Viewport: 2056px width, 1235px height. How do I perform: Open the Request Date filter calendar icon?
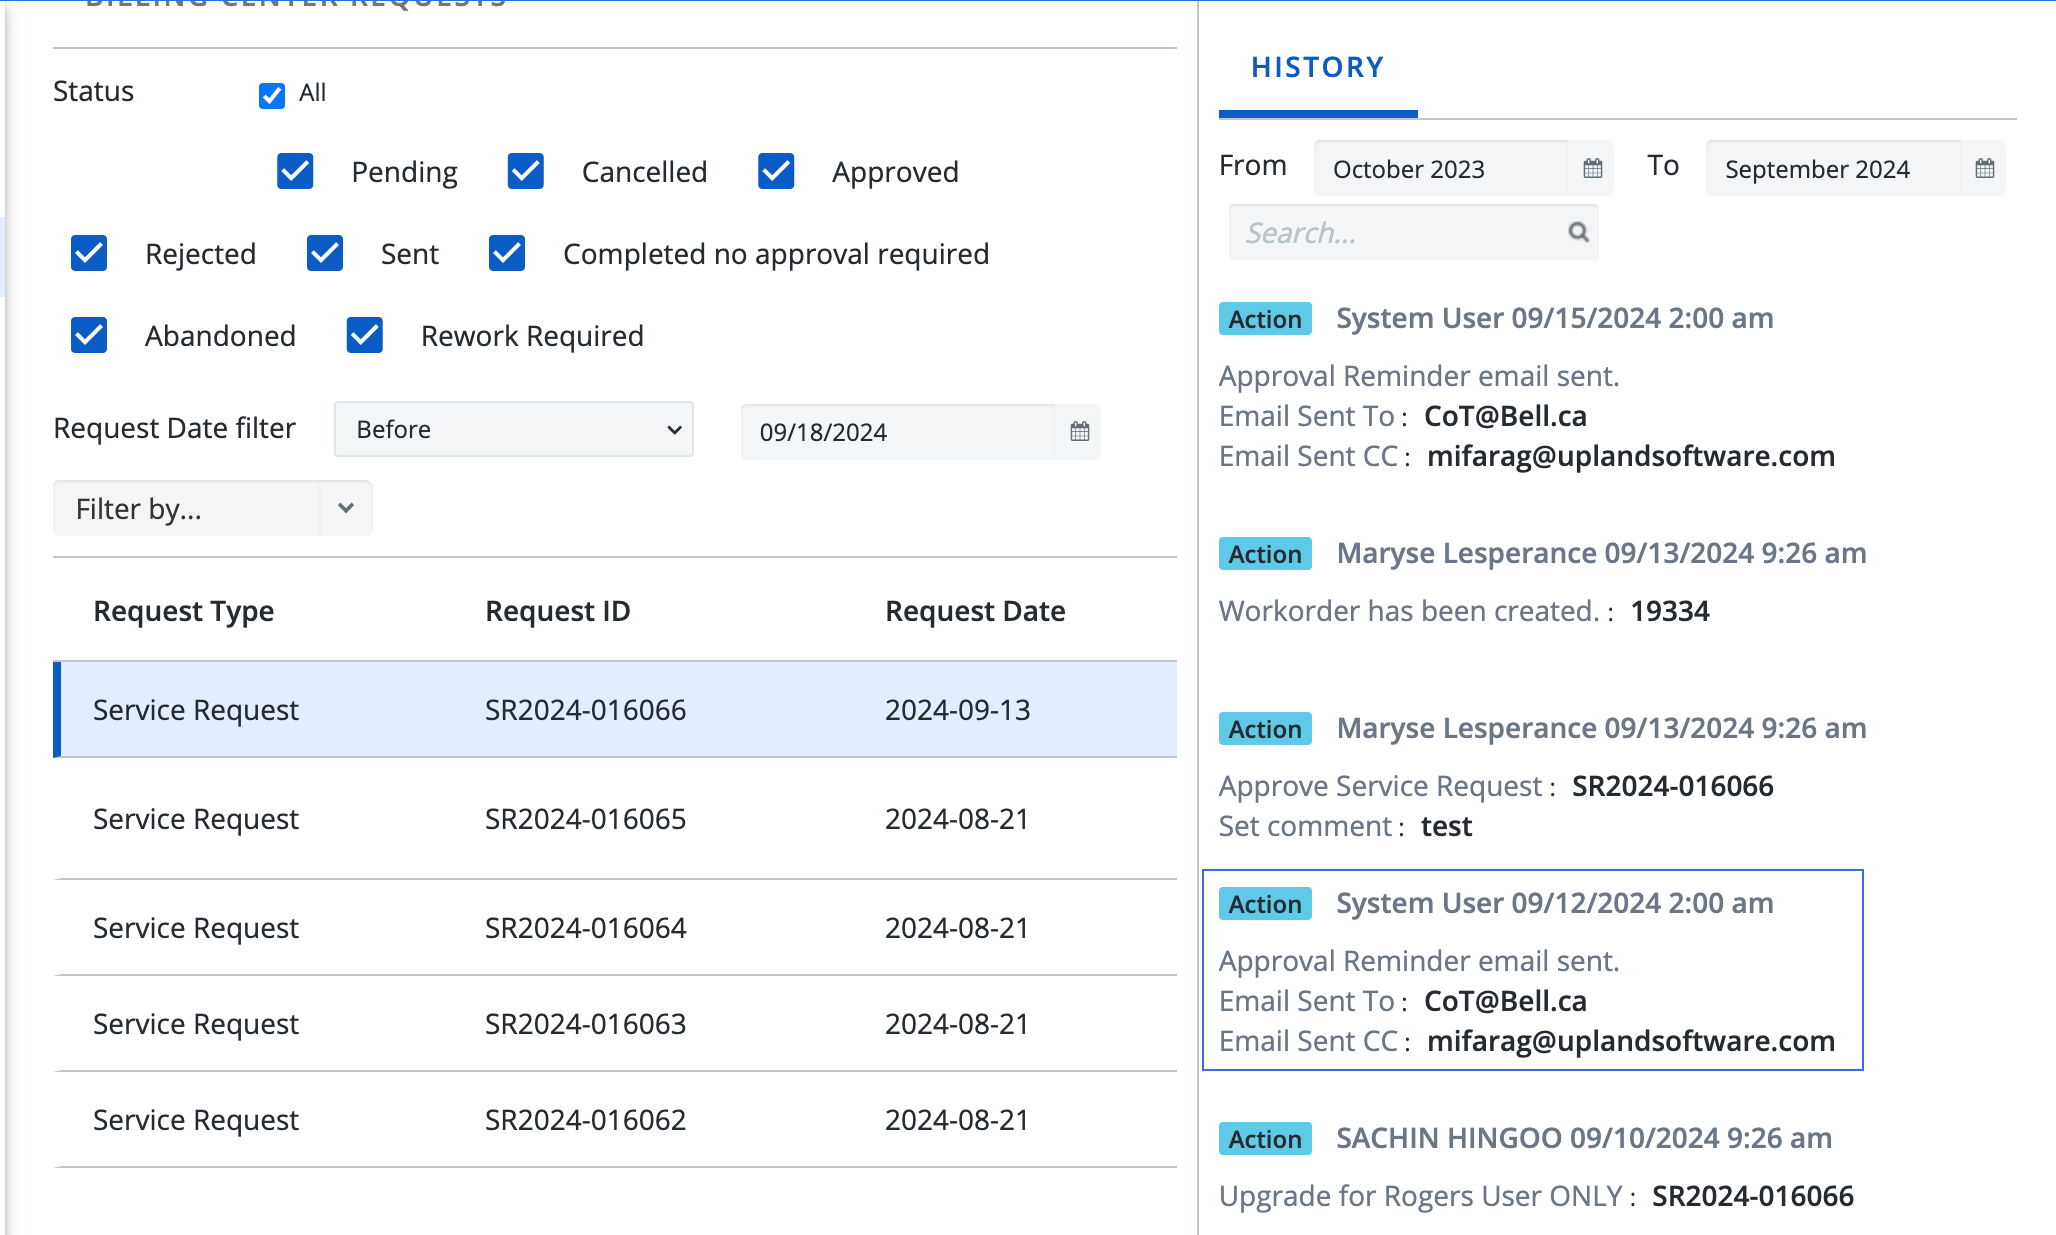coord(1079,431)
